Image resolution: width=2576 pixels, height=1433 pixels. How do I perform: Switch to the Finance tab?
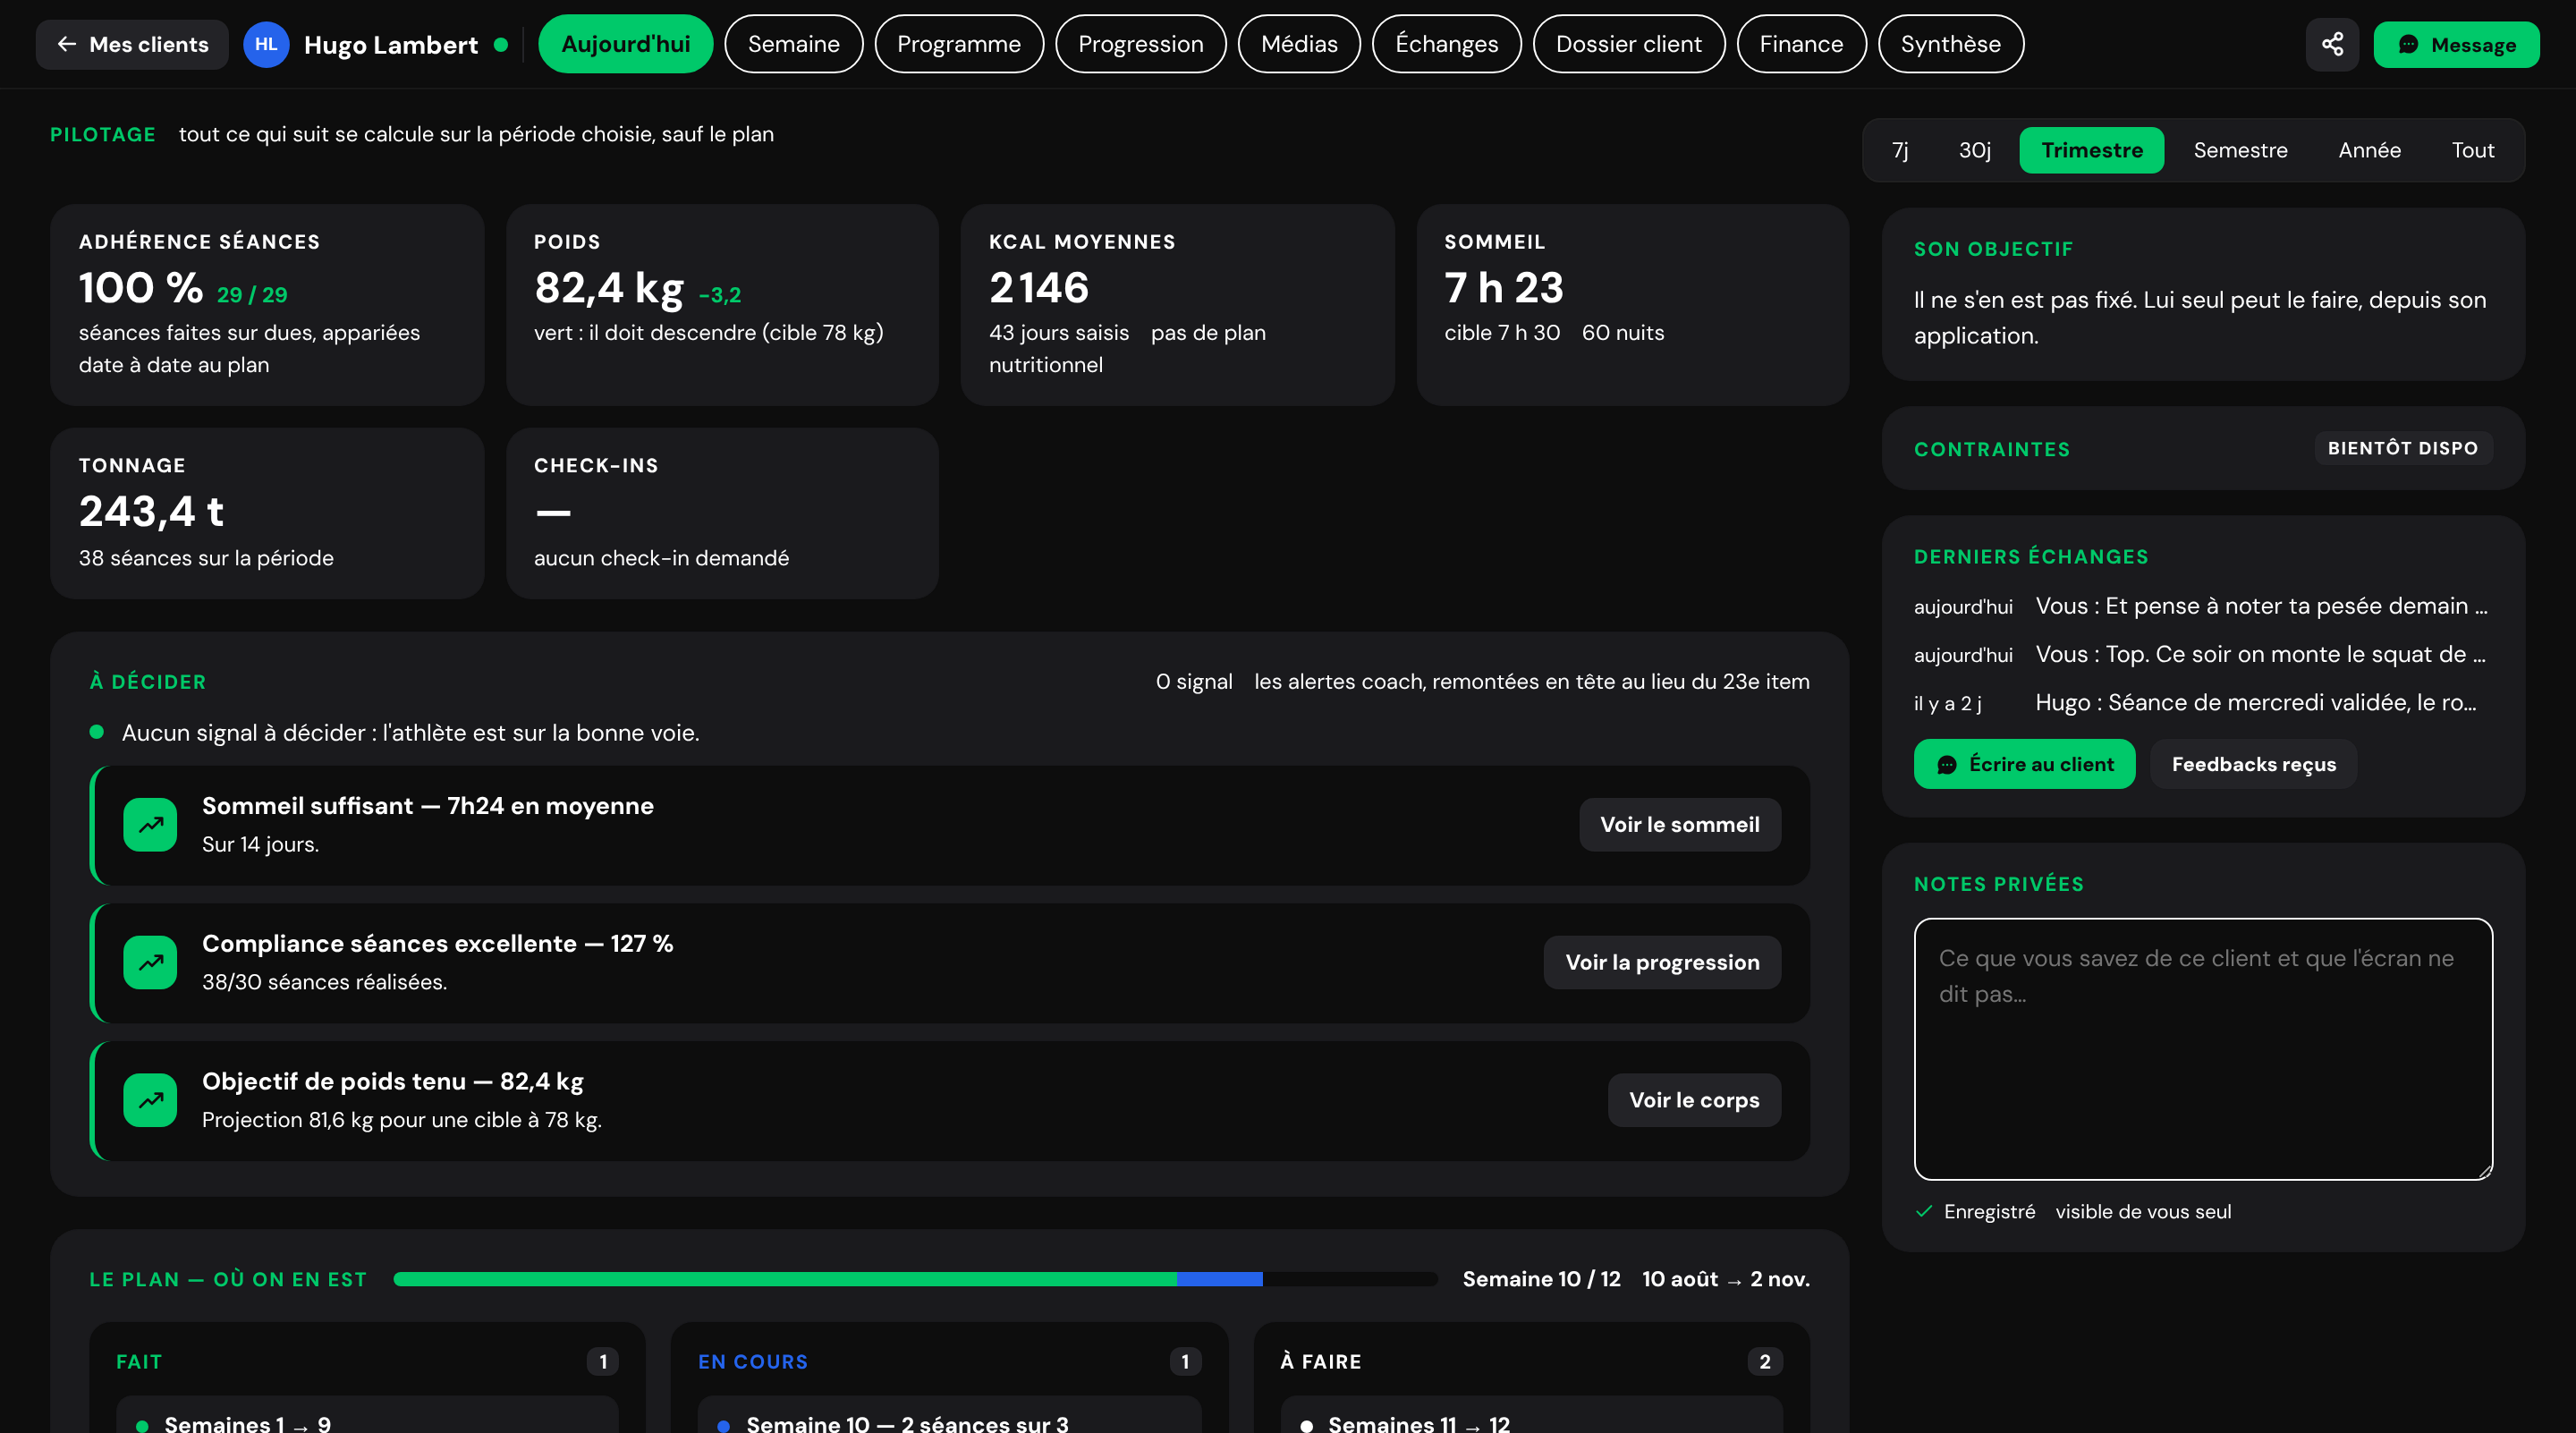click(x=1801, y=44)
